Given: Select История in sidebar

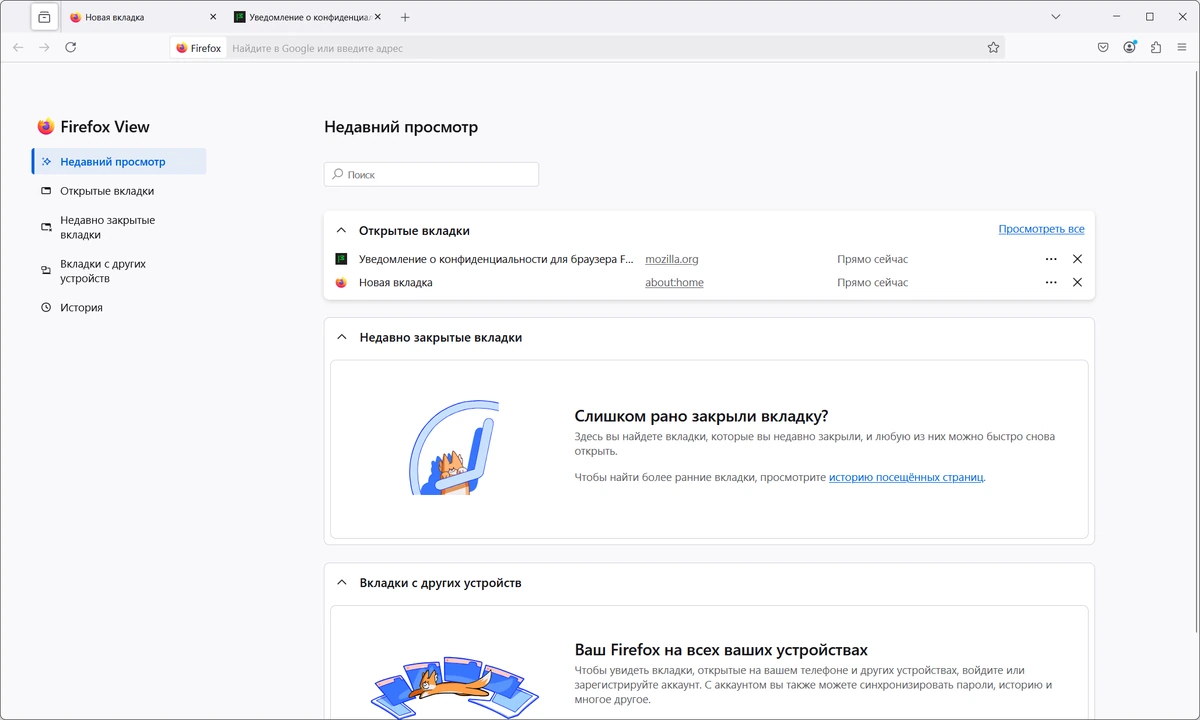Looking at the screenshot, I should coord(119,308).
